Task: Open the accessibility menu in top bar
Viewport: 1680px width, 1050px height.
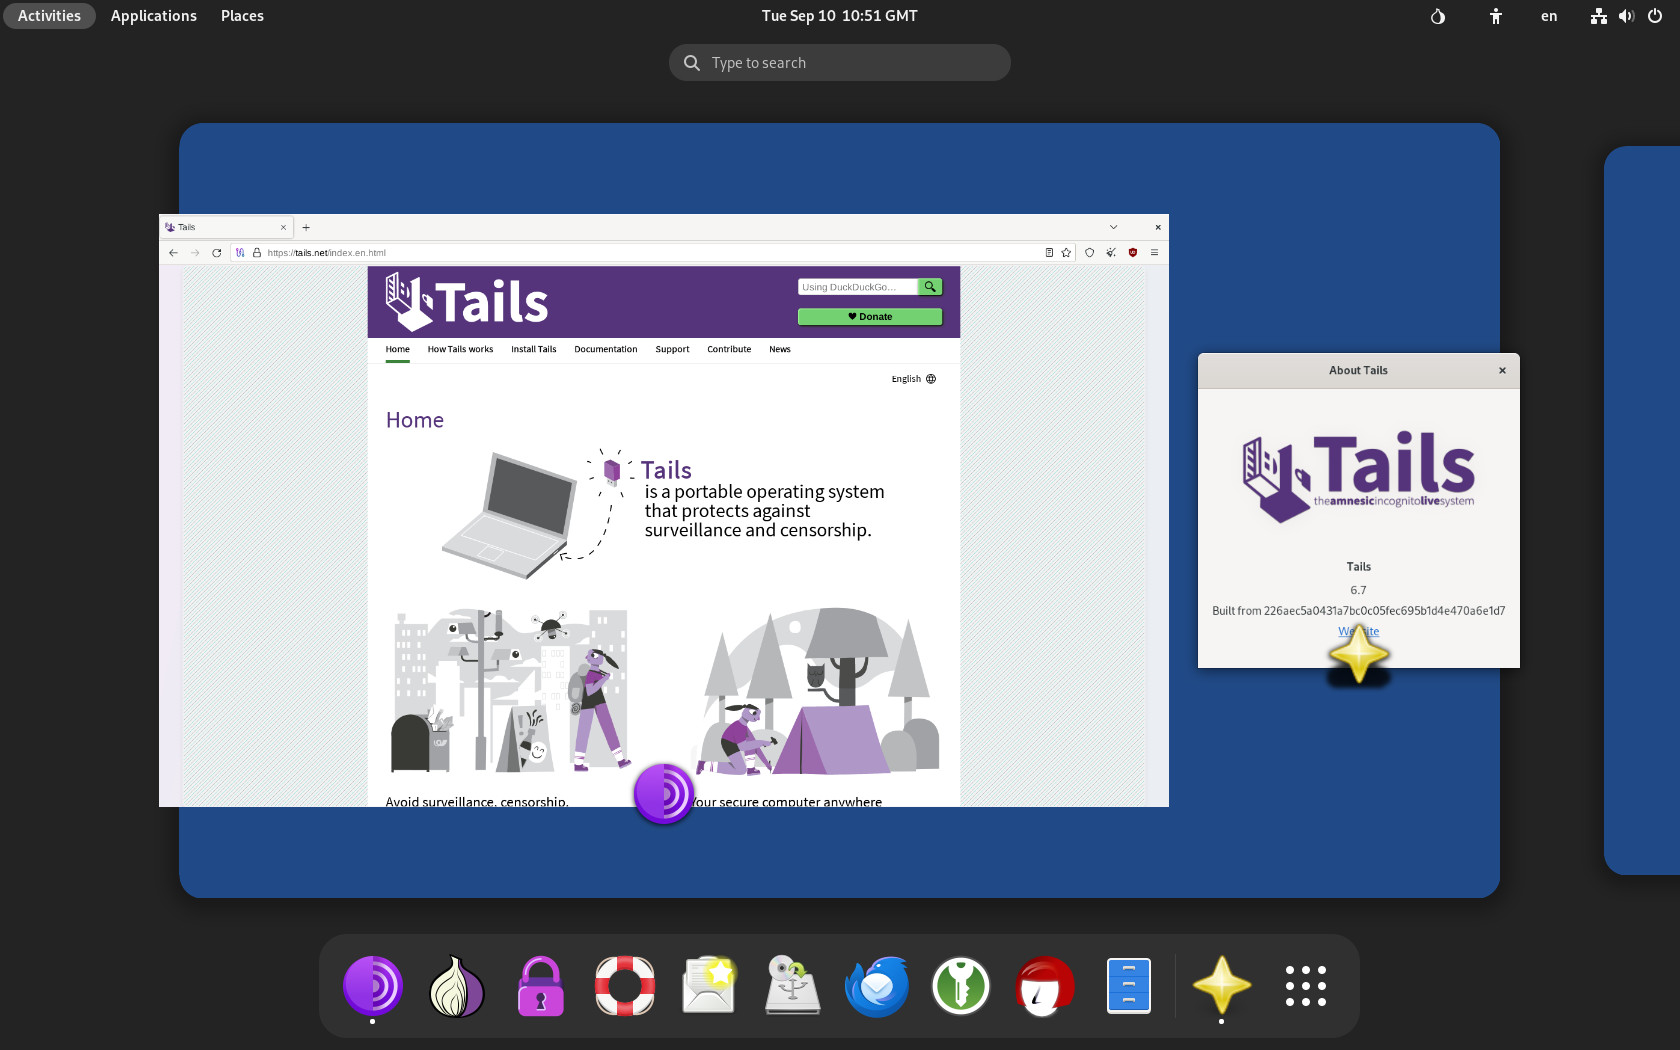Action: (x=1496, y=16)
